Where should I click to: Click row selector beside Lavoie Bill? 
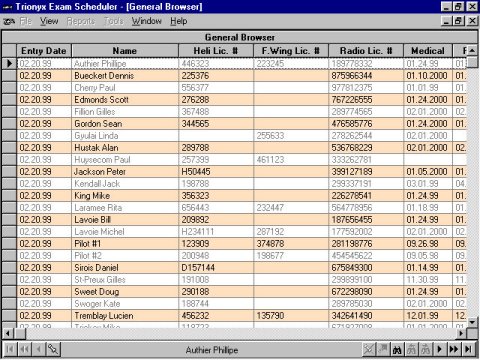(x=9, y=220)
